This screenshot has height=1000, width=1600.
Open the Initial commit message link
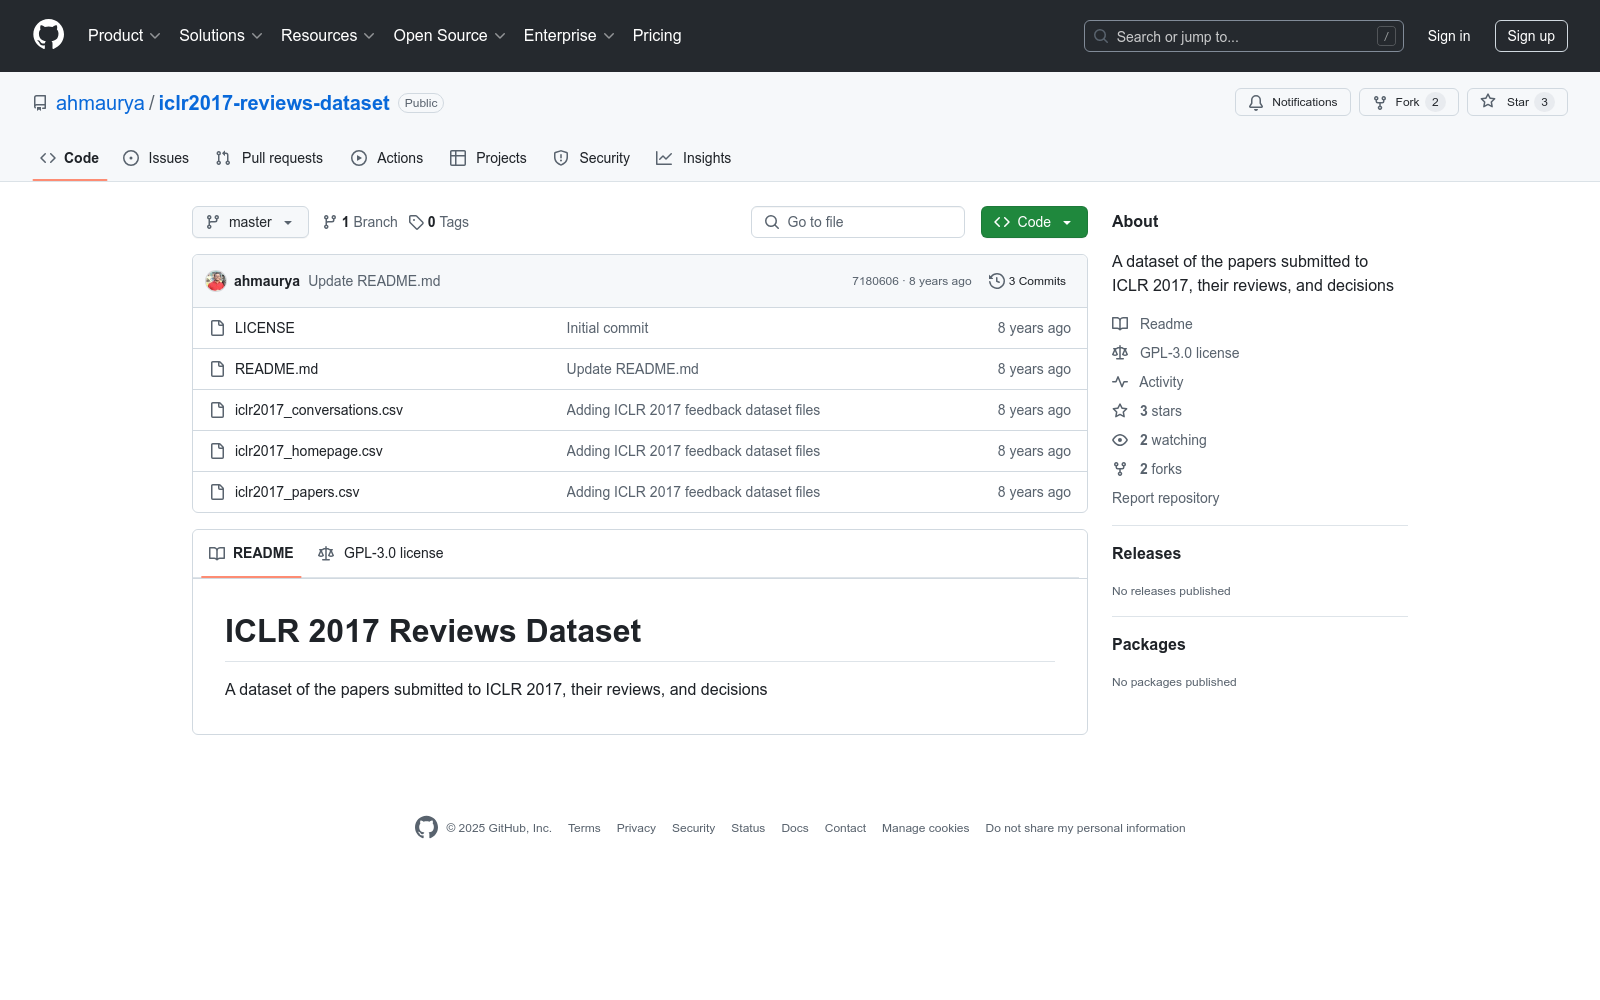point(607,328)
